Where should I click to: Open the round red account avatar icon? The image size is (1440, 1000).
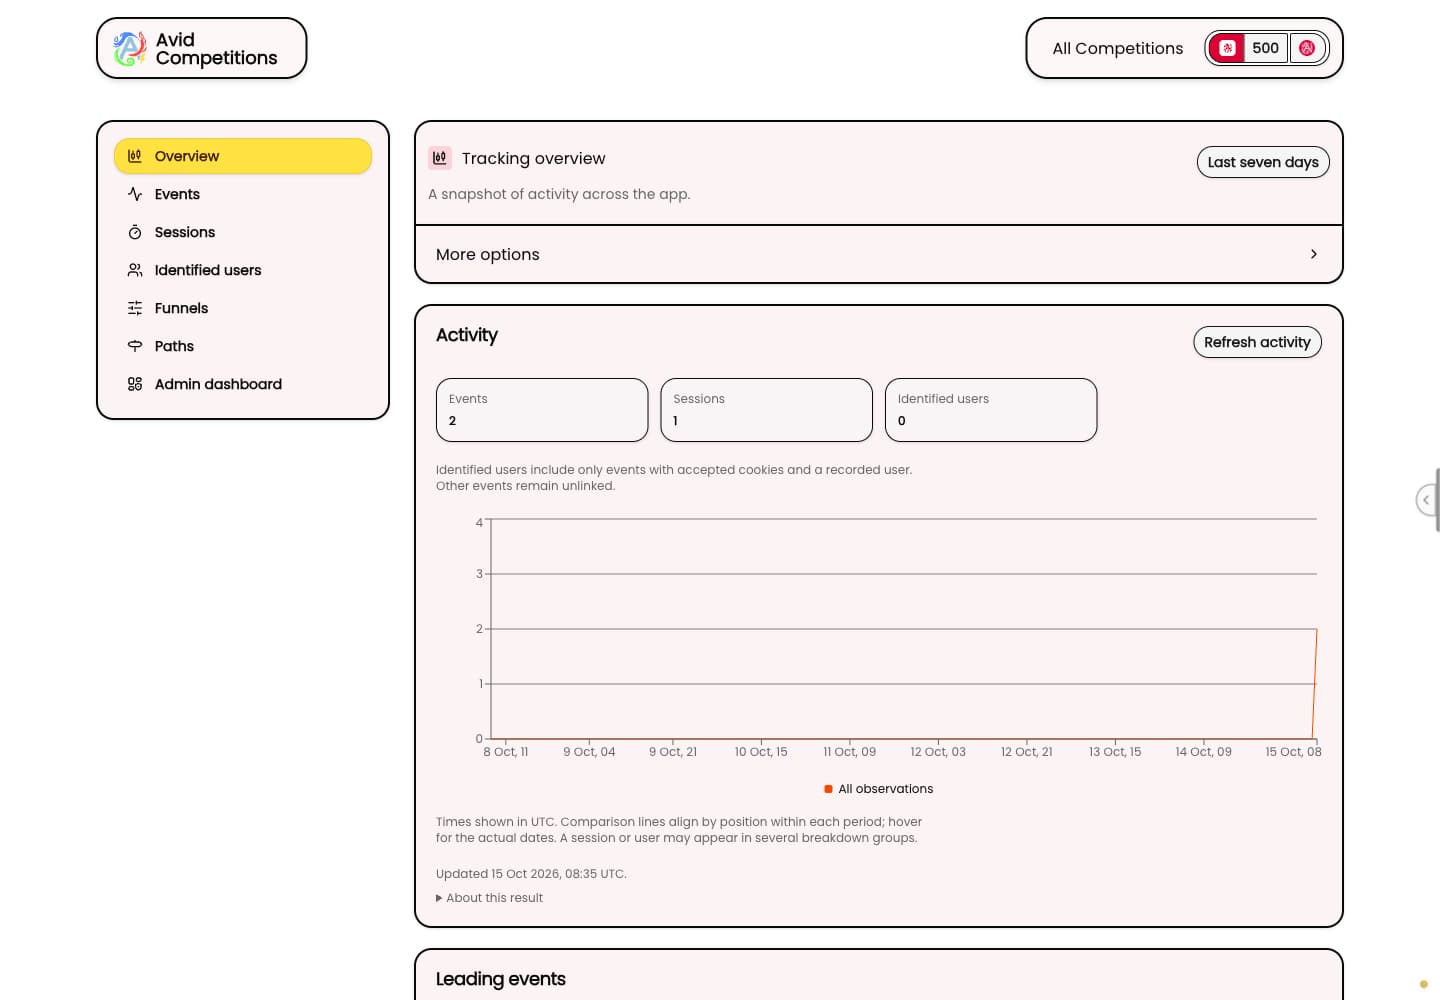click(x=1307, y=48)
